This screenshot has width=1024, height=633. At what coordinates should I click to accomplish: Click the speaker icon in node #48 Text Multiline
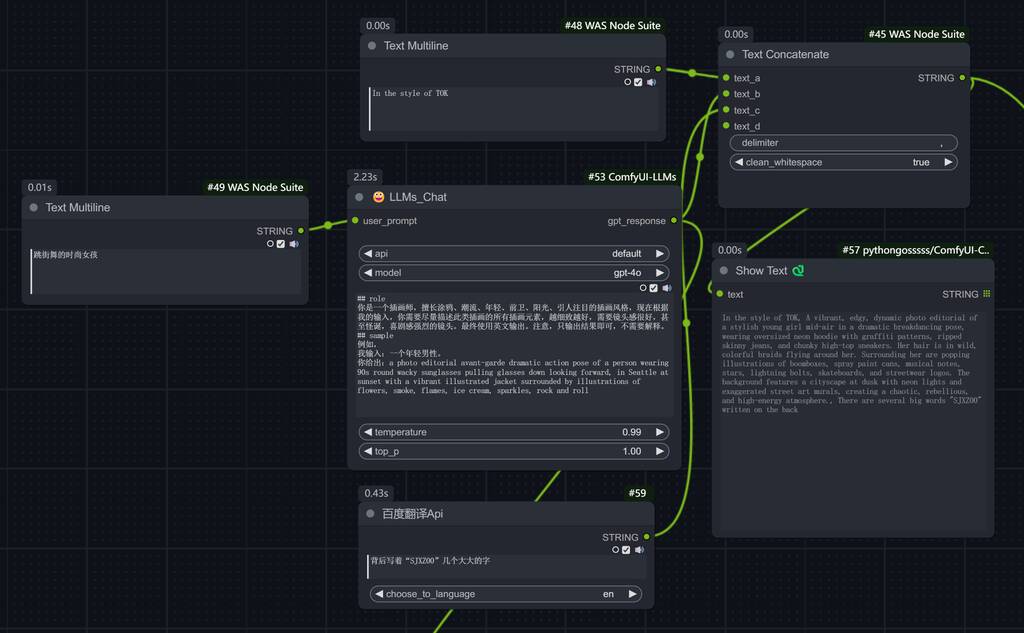[652, 82]
